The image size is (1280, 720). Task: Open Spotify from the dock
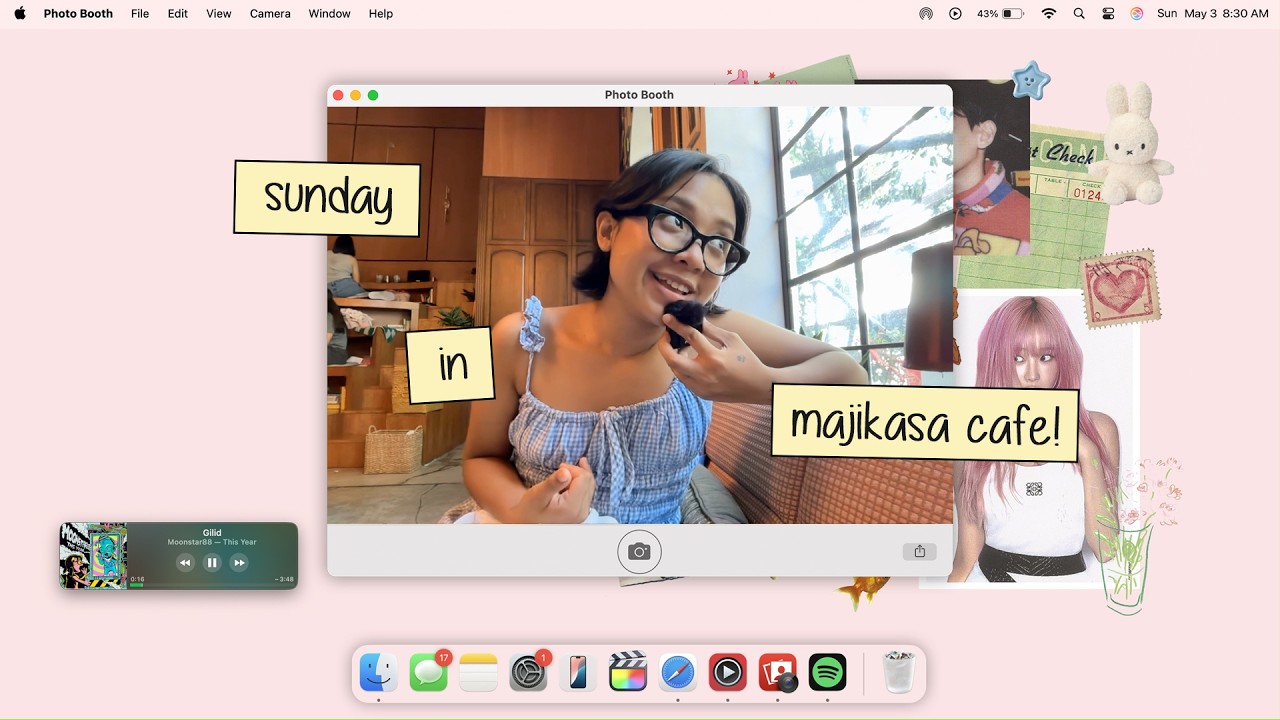tap(827, 672)
